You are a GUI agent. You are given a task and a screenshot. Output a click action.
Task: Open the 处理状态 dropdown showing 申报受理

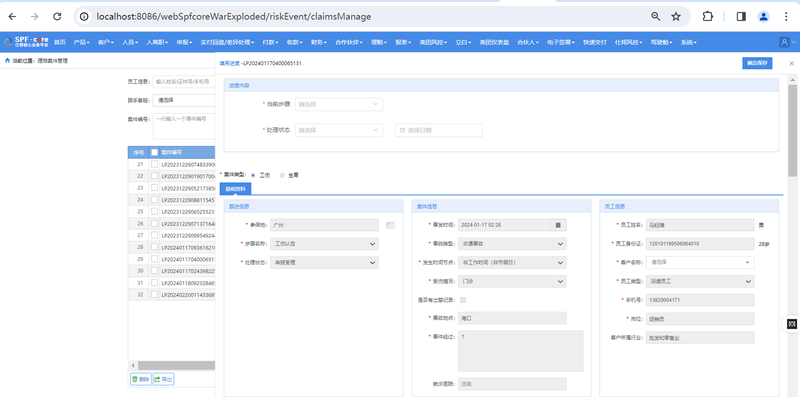(x=324, y=263)
